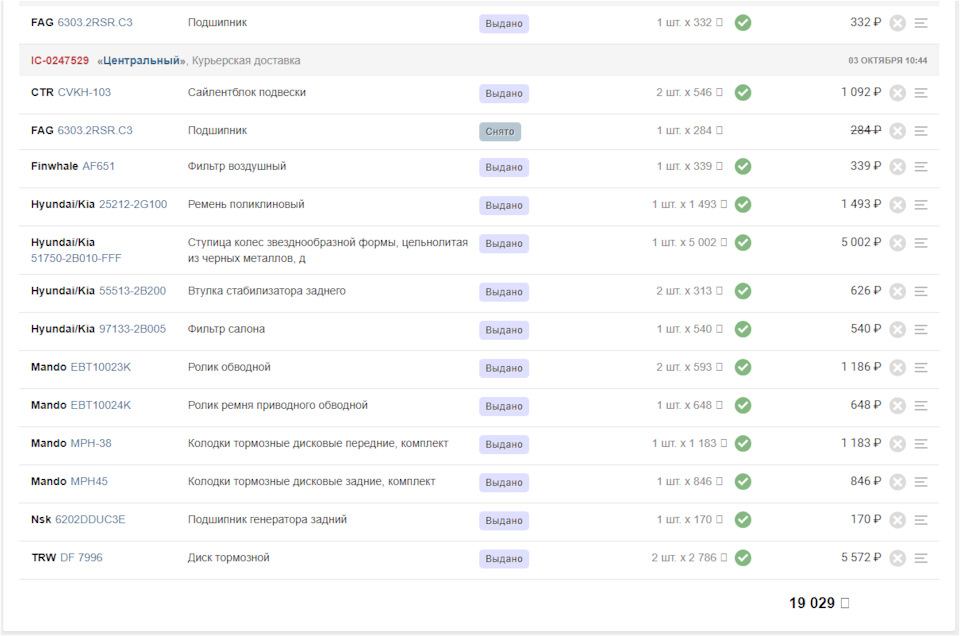The height and width of the screenshot is (636, 960).
Task: Open part number 51750-2B010-FFF
Action: pyautogui.click(x=76, y=258)
